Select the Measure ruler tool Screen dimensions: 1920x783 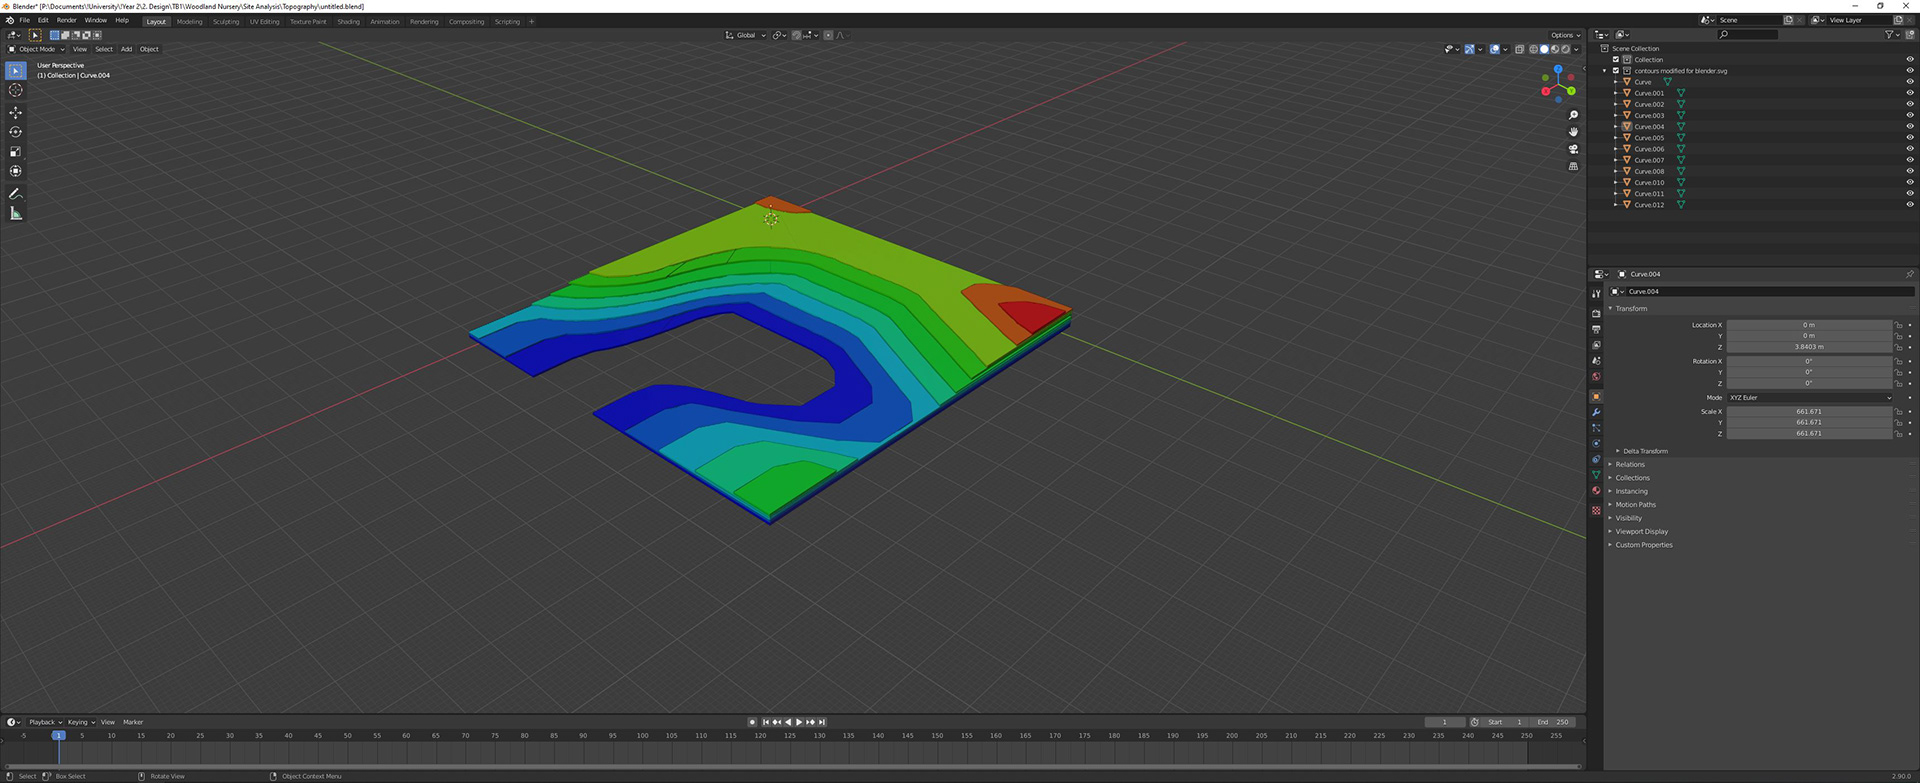point(16,213)
